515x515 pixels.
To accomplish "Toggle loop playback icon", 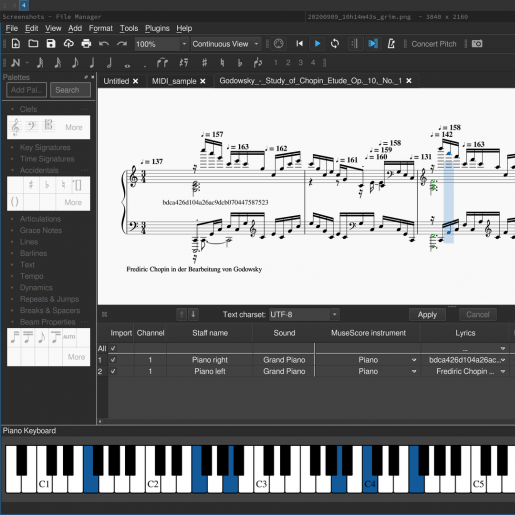I will [x=335, y=44].
